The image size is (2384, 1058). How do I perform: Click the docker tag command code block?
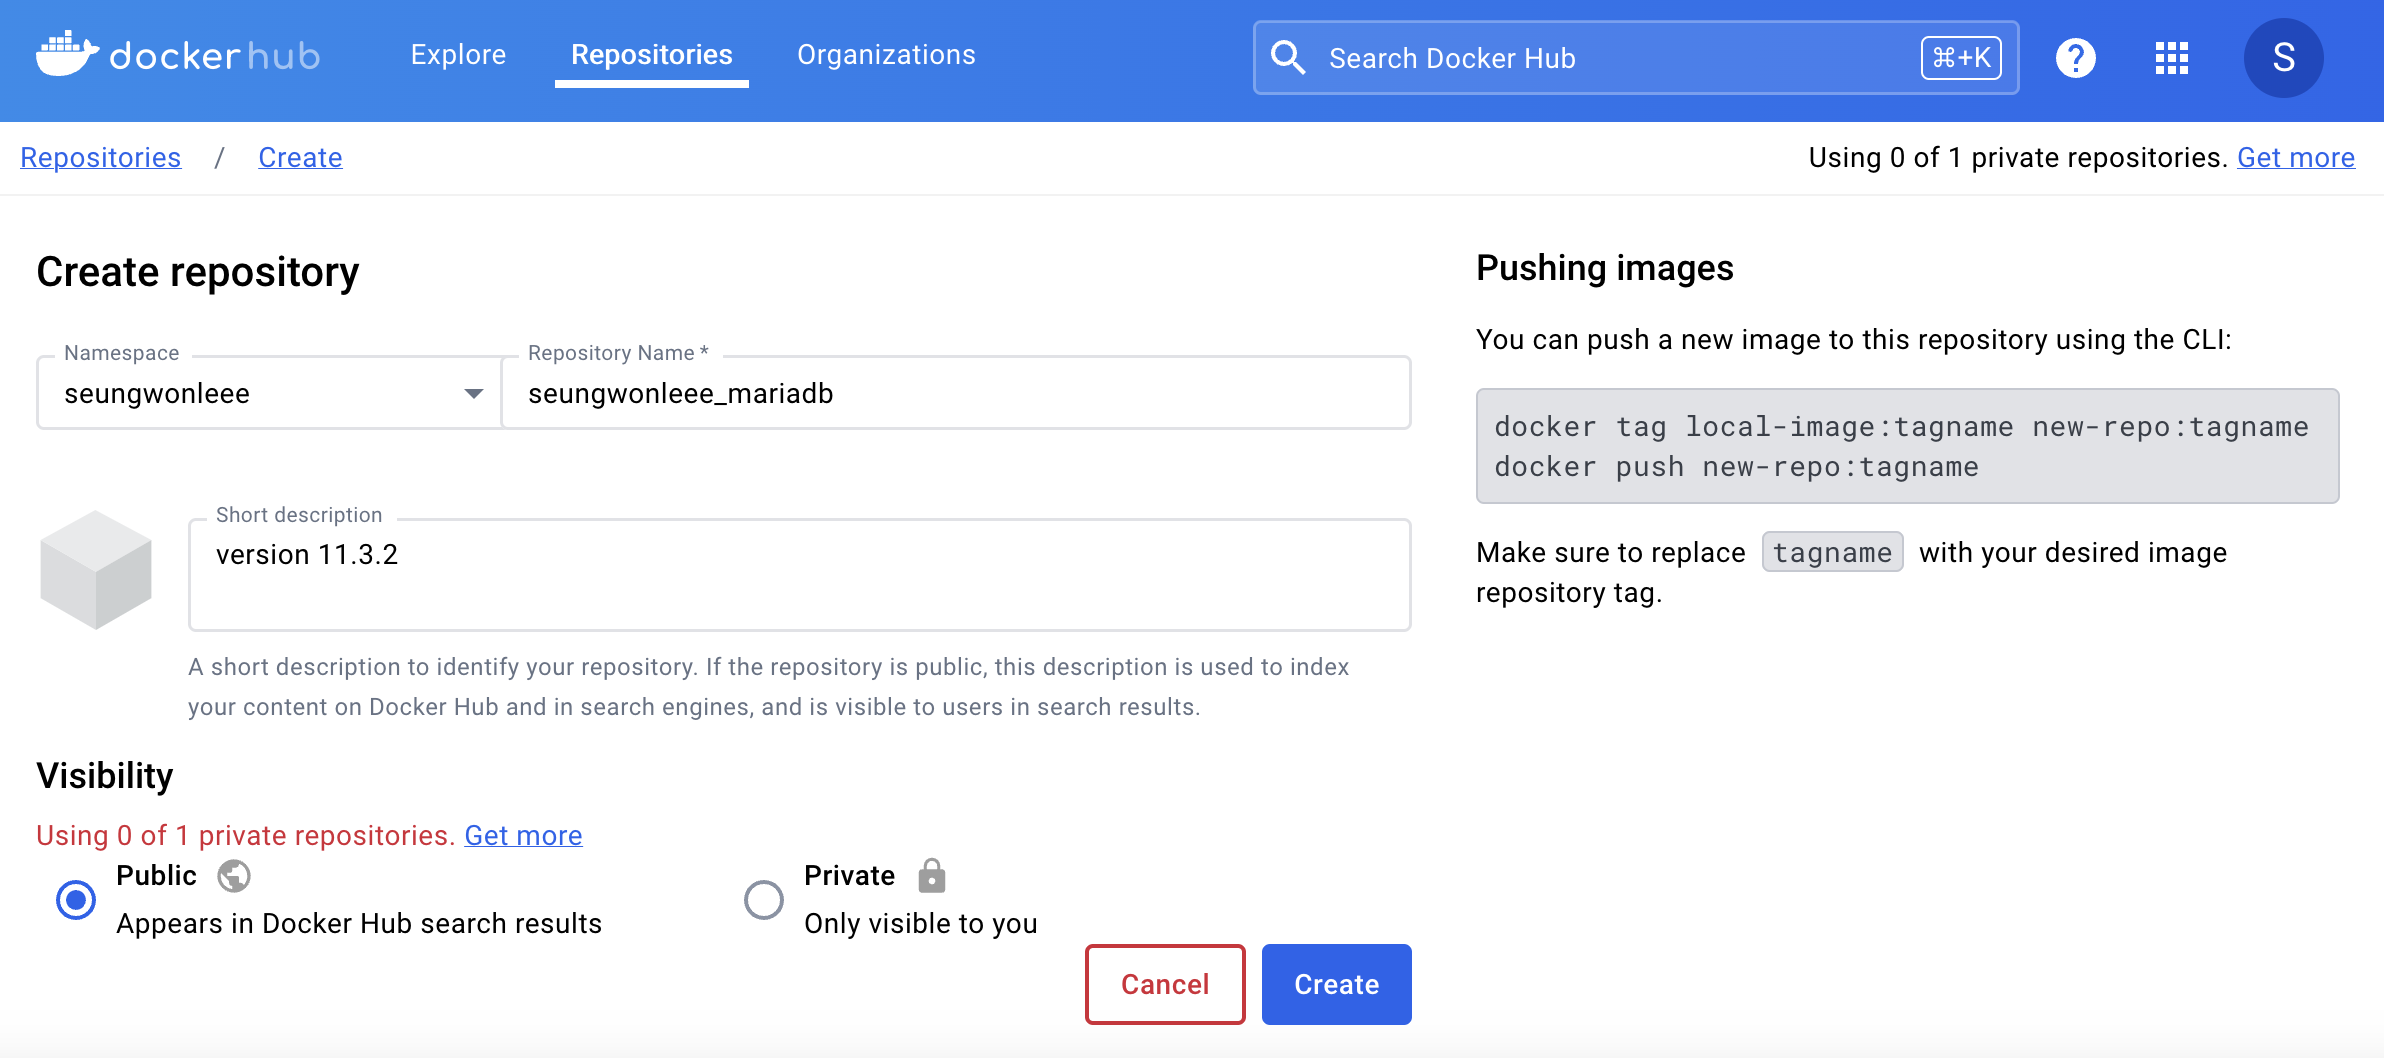point(1908,446)
